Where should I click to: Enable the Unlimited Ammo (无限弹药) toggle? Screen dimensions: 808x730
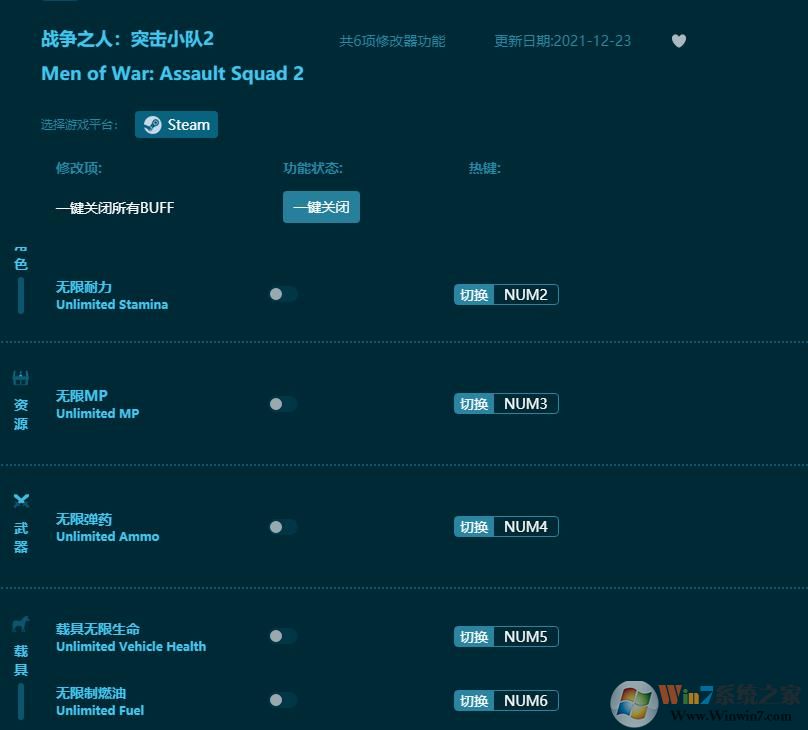pos(280,527)
